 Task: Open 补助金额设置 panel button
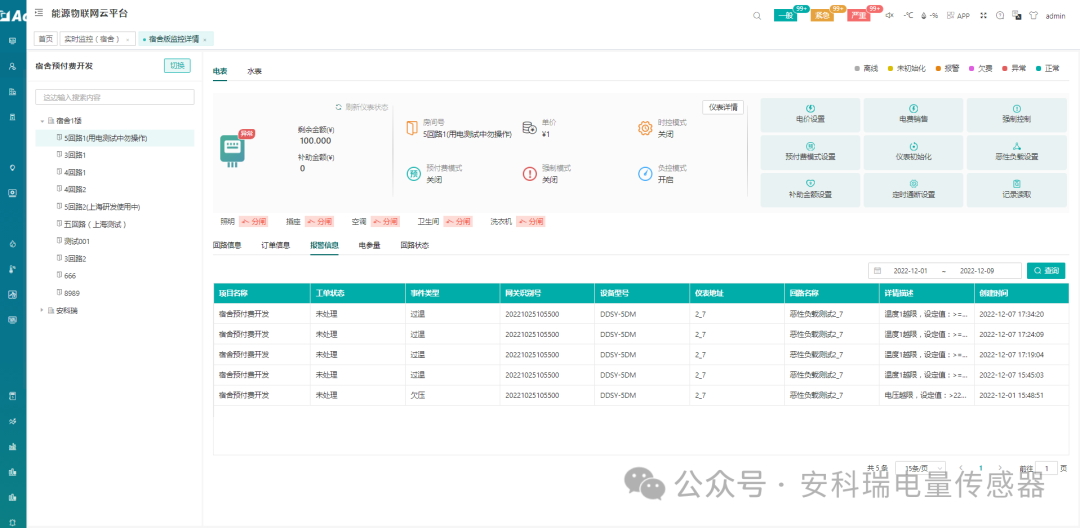pos(810,190)
